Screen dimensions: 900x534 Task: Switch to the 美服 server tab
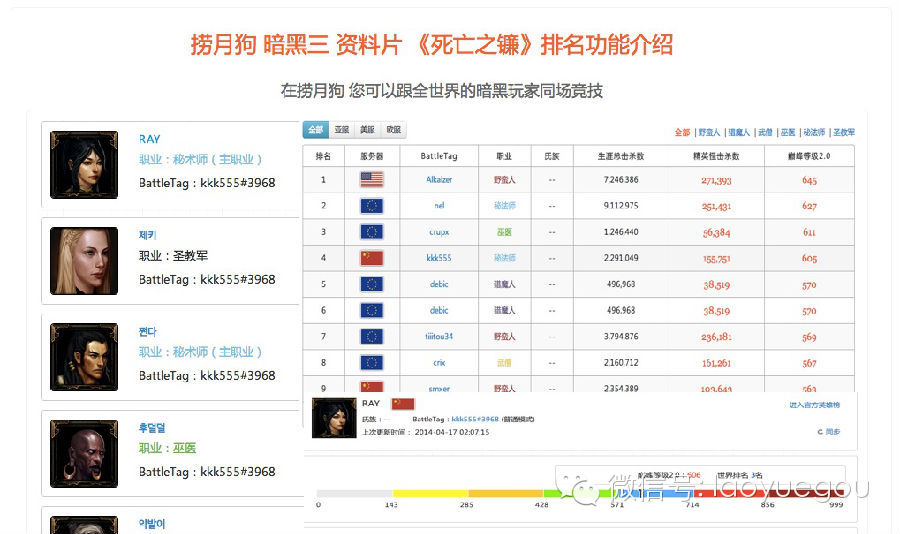tap(367, 130)
